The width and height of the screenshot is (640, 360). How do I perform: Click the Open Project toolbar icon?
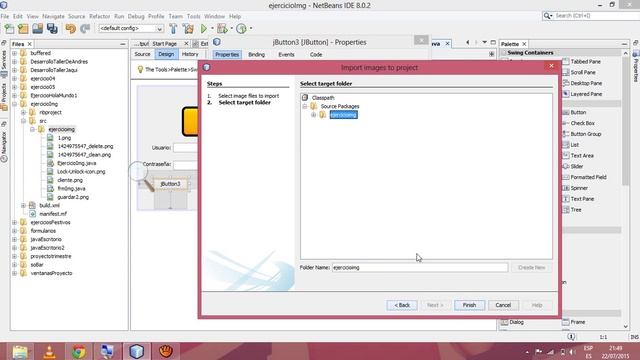pos(38,29)
